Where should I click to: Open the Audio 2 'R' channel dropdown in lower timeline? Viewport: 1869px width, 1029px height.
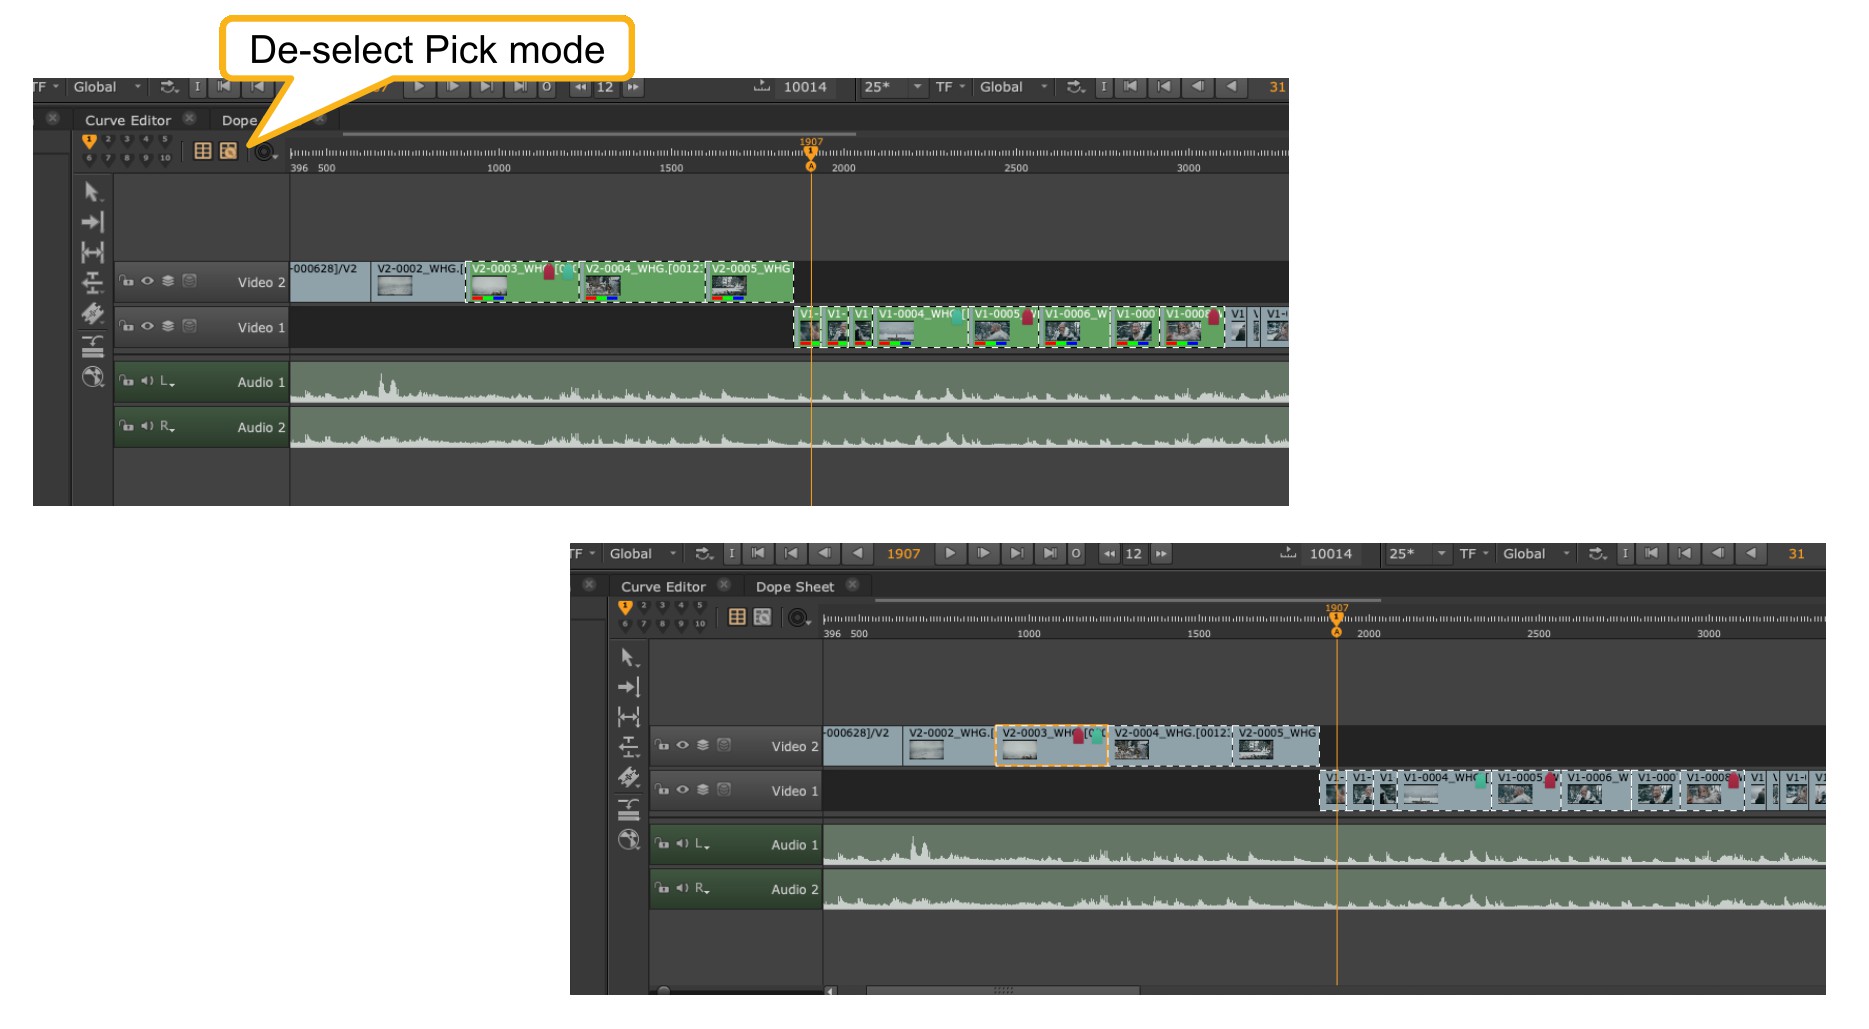coord(703,889)
